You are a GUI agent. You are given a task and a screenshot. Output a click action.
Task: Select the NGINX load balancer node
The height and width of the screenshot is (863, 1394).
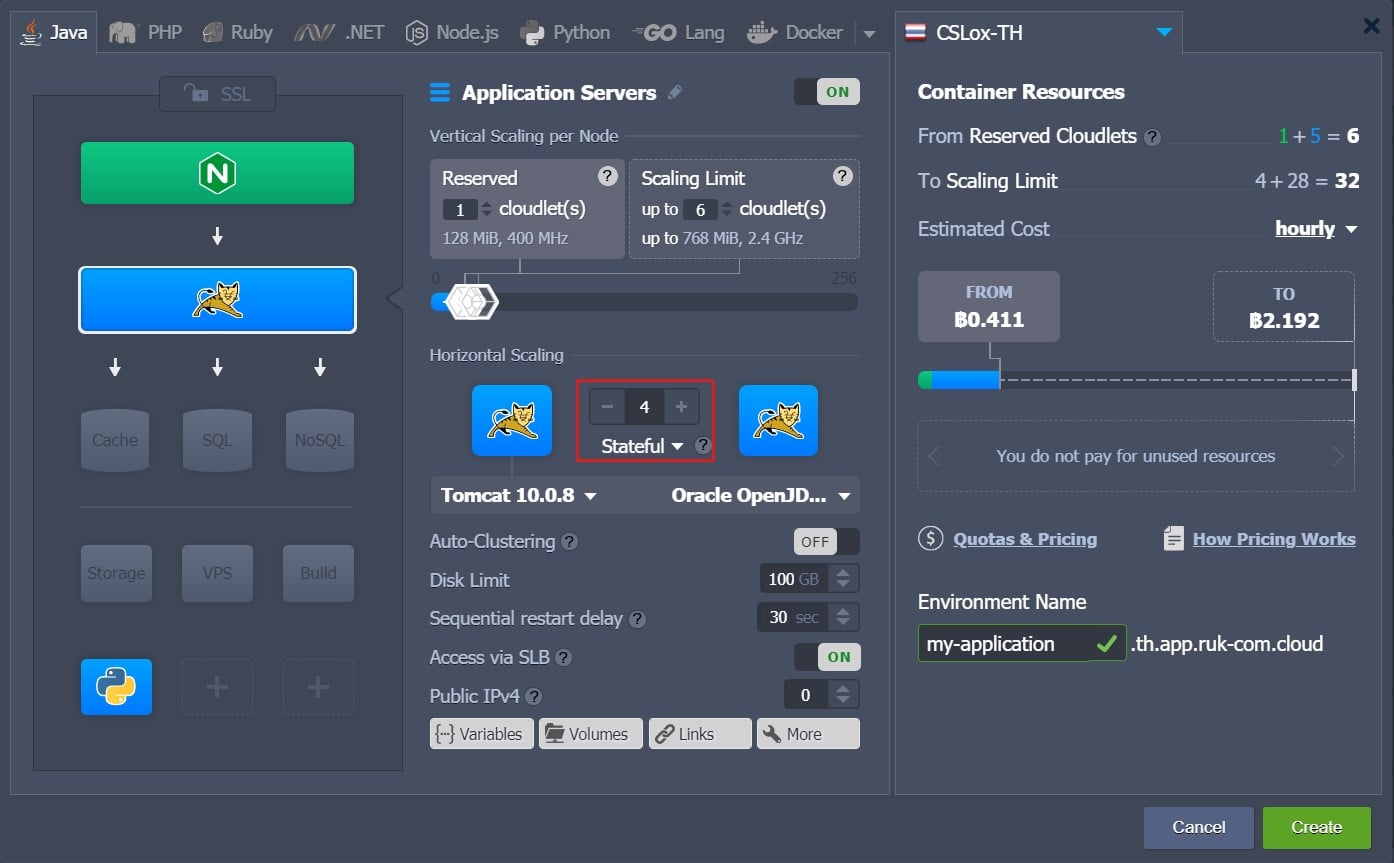217,173
